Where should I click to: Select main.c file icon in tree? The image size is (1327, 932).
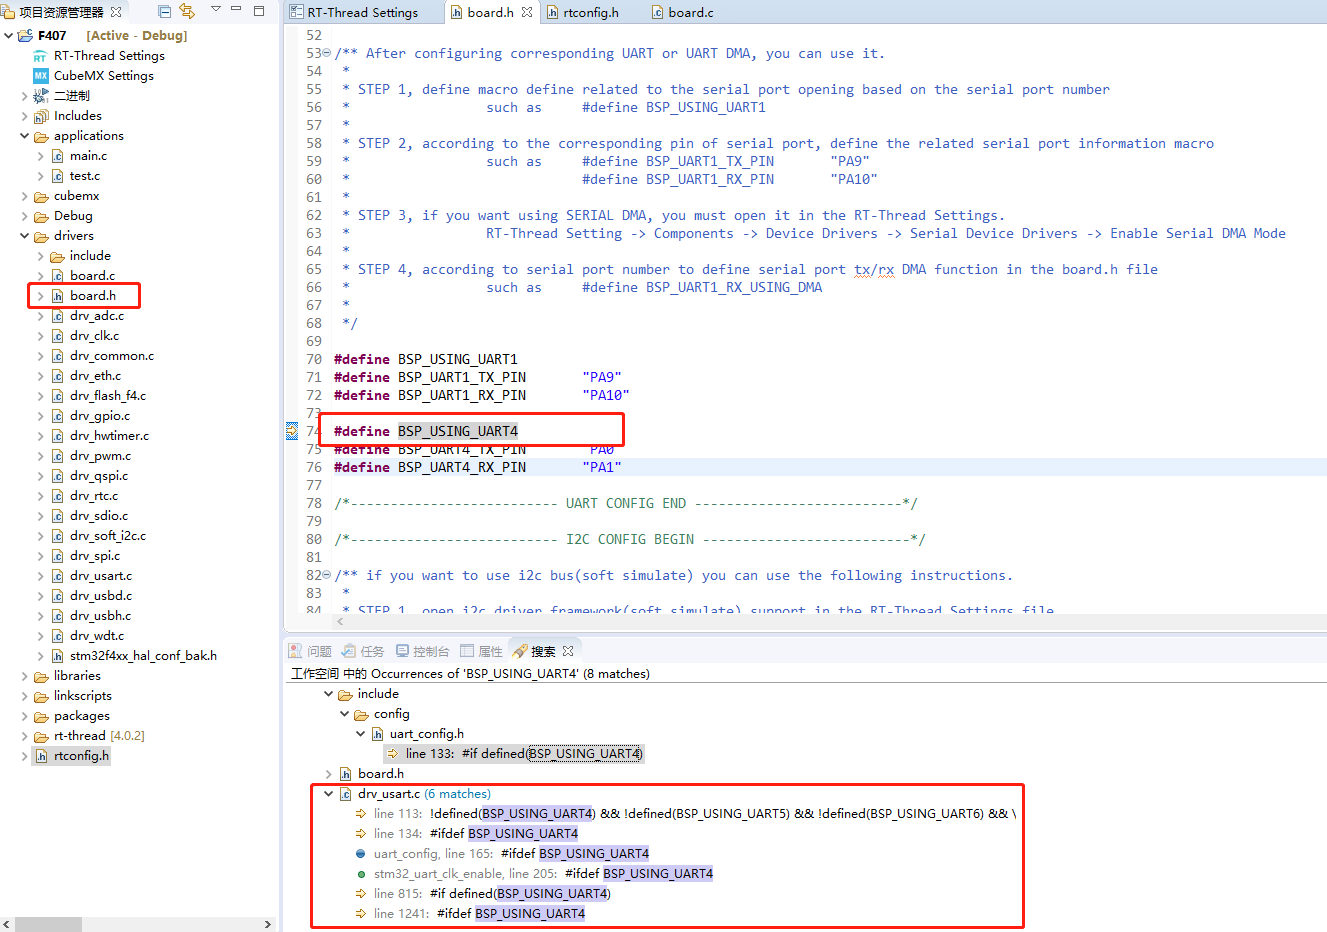click(57, 156)
